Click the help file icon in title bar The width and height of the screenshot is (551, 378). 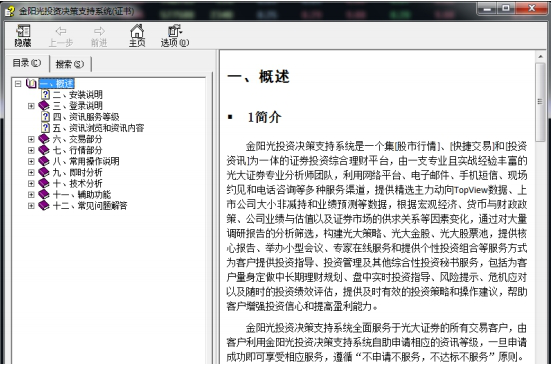(10, 12)
